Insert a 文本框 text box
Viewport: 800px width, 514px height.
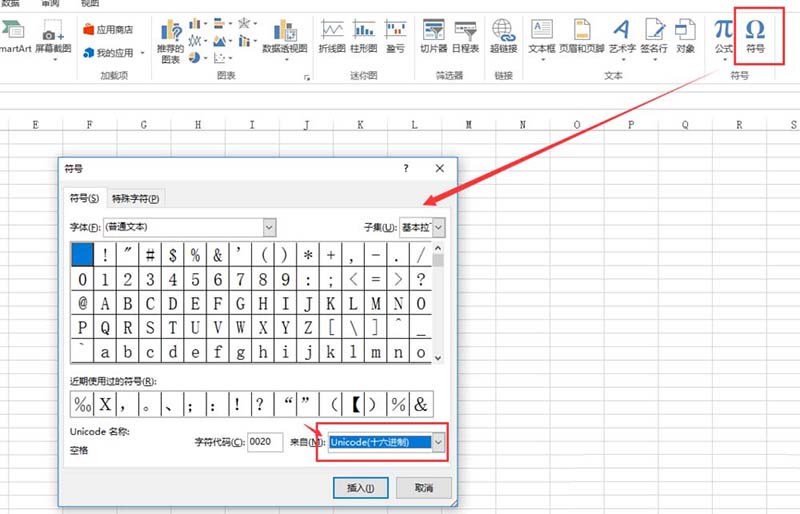tap(541, 37)
